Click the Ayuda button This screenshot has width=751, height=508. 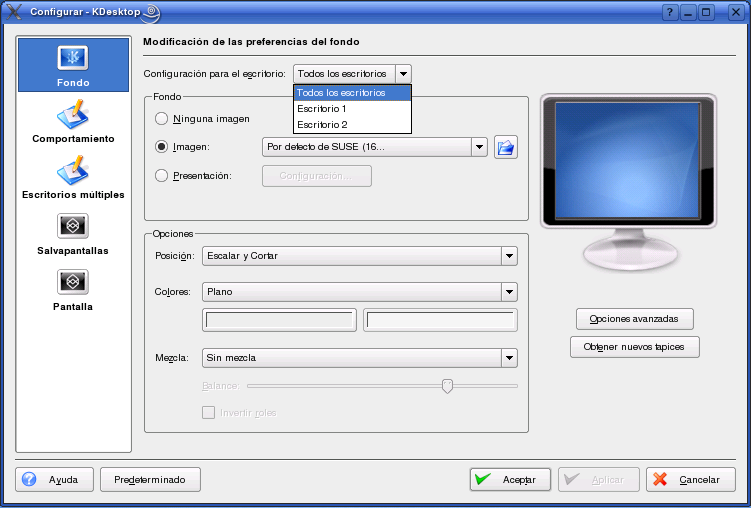pyautogui.click(x=55, y=480)
